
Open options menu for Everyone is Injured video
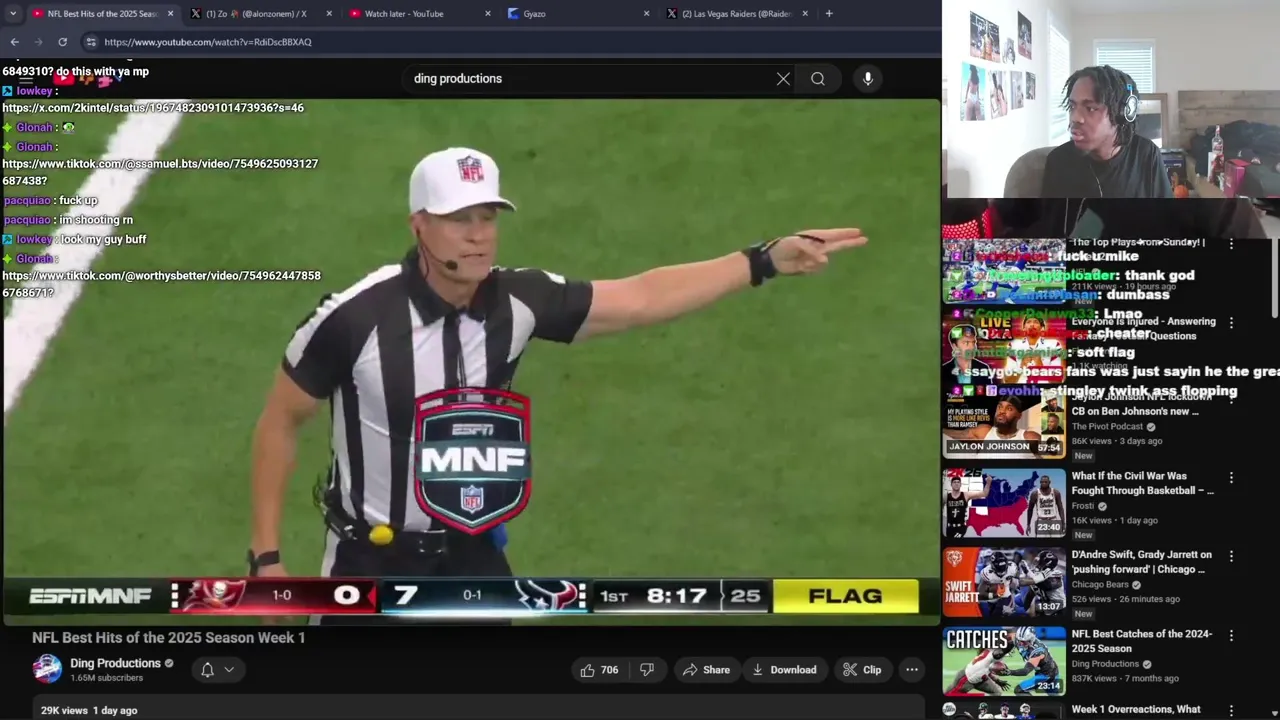coord(1231,323)
